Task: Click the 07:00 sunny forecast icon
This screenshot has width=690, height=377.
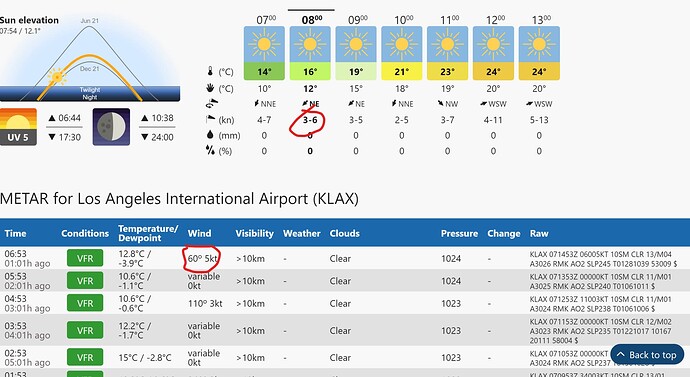Action: 264,44
